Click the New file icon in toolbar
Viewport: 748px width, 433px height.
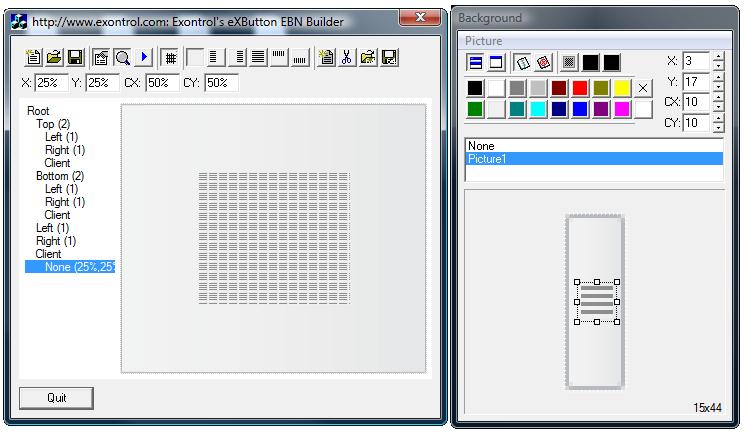point(33,58)
